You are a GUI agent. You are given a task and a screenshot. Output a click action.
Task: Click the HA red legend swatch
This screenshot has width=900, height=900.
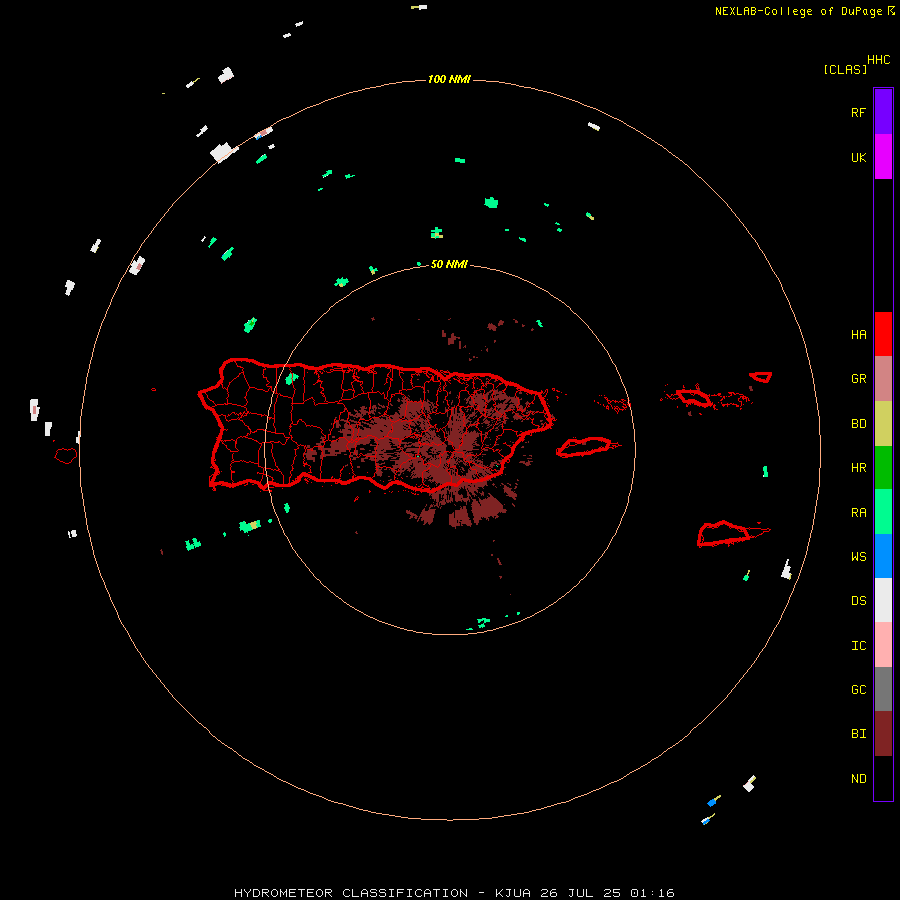pos(883,334)
